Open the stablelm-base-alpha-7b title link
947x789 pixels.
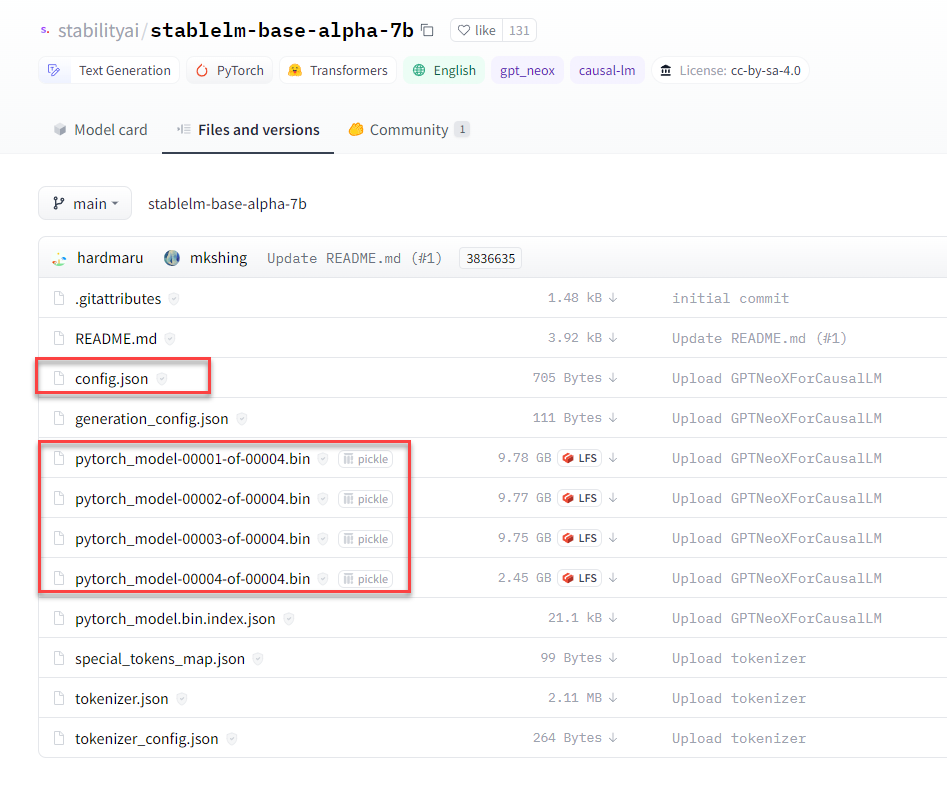pos(282,30)
